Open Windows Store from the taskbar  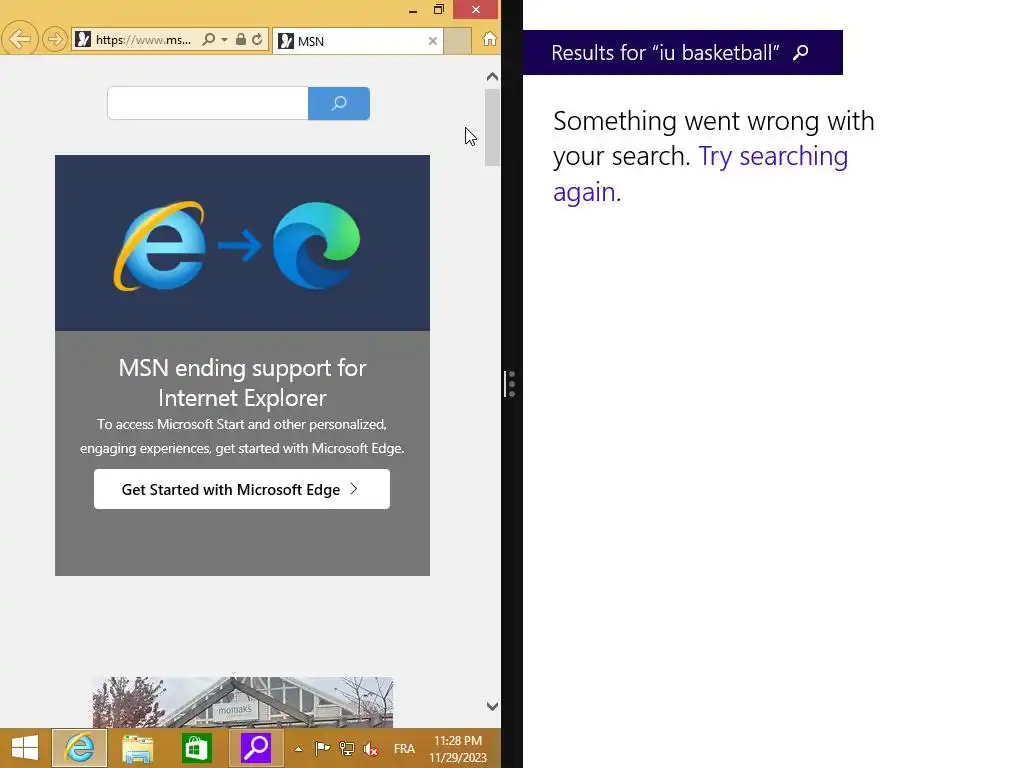(x=197, y=748)
